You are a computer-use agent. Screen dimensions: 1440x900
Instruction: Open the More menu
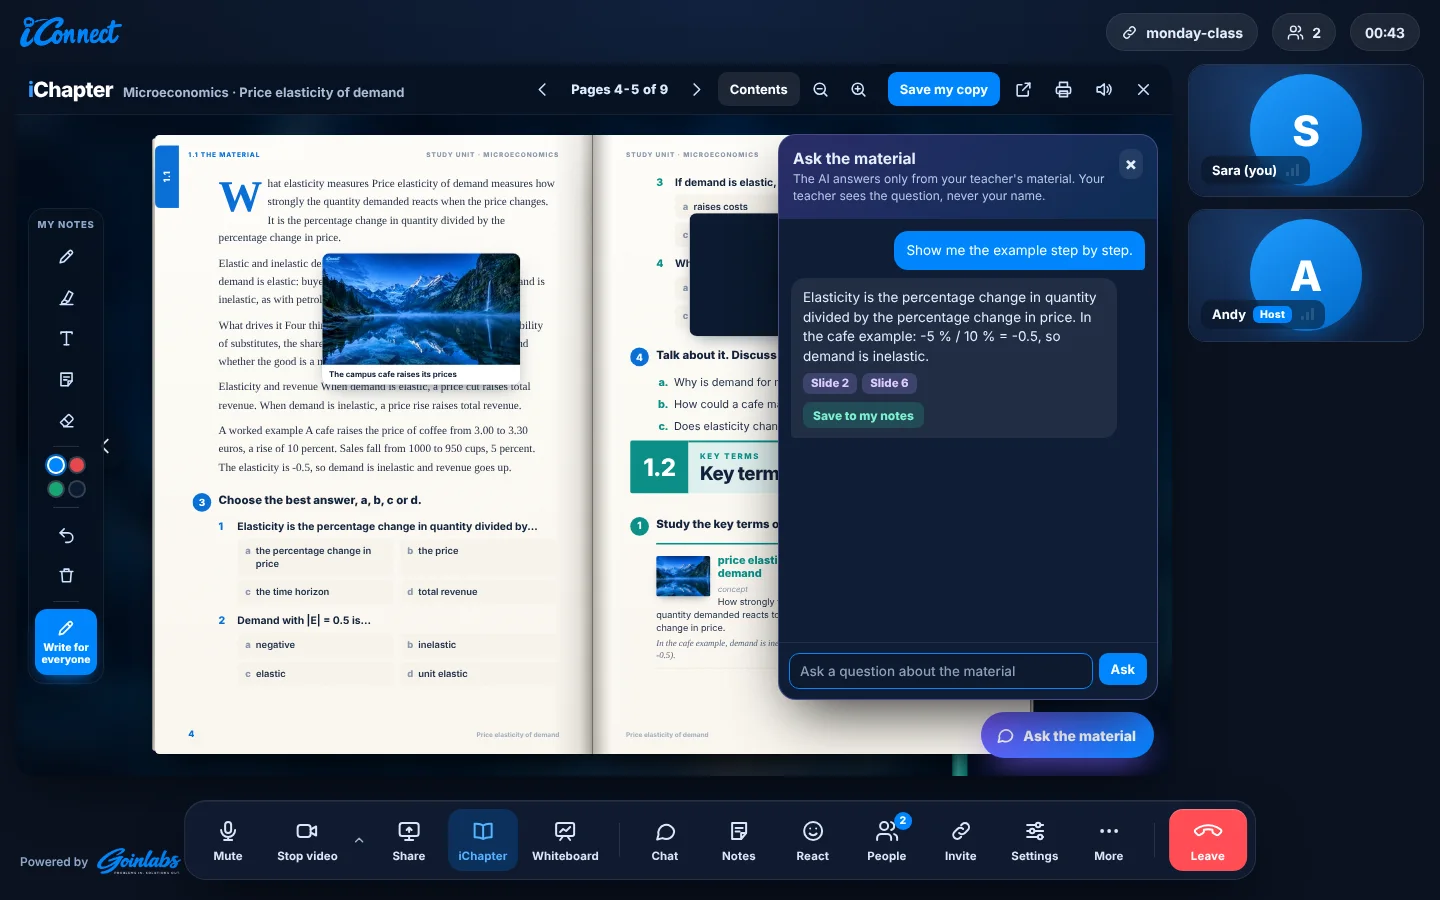click(x=1109, y=841)
